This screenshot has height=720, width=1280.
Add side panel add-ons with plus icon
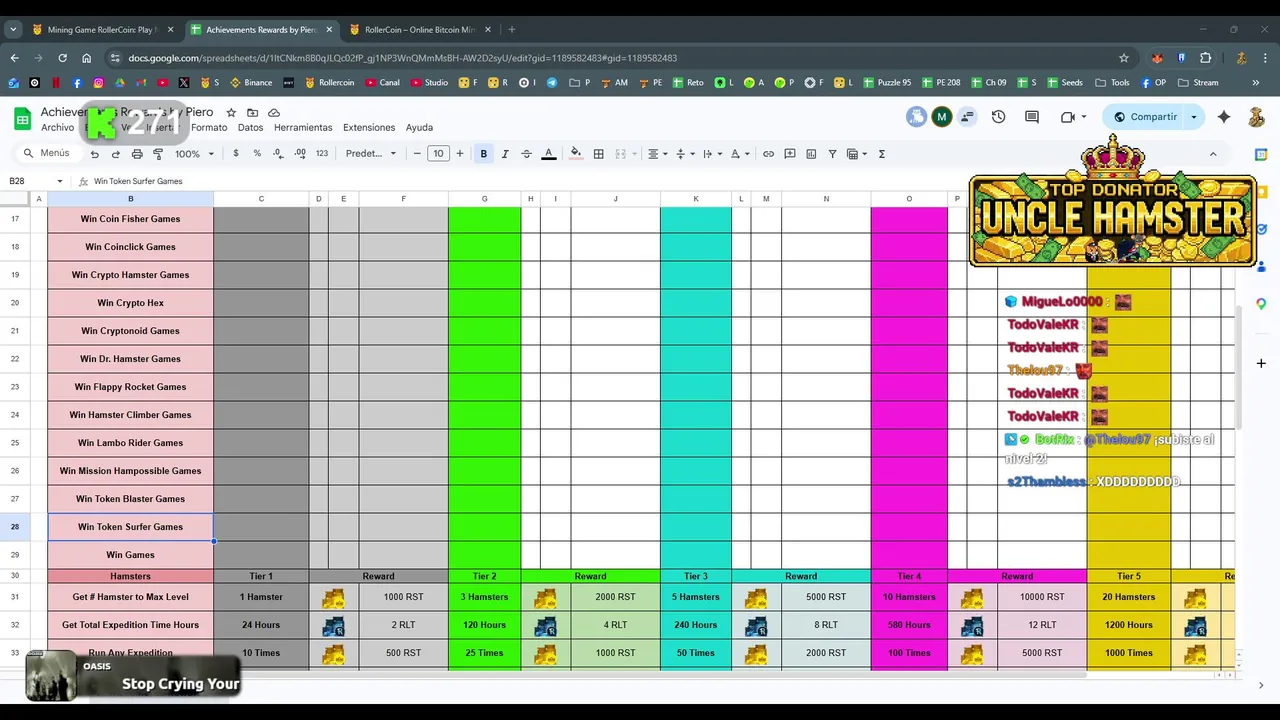tap(1261, 363)
